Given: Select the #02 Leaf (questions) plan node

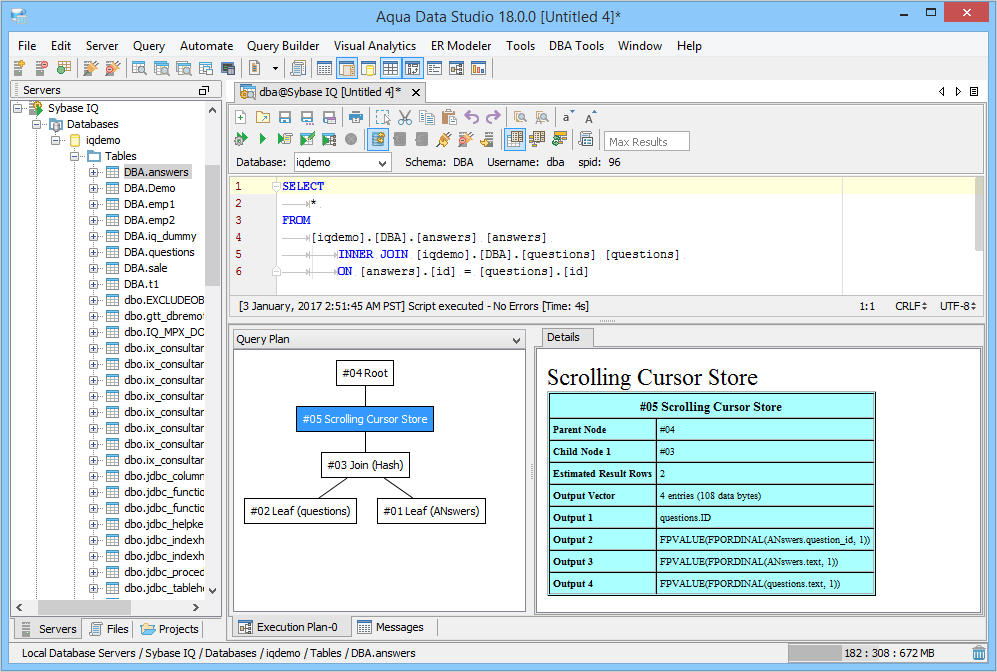Looking at the screenshot, I should click(x=301, y=511).
